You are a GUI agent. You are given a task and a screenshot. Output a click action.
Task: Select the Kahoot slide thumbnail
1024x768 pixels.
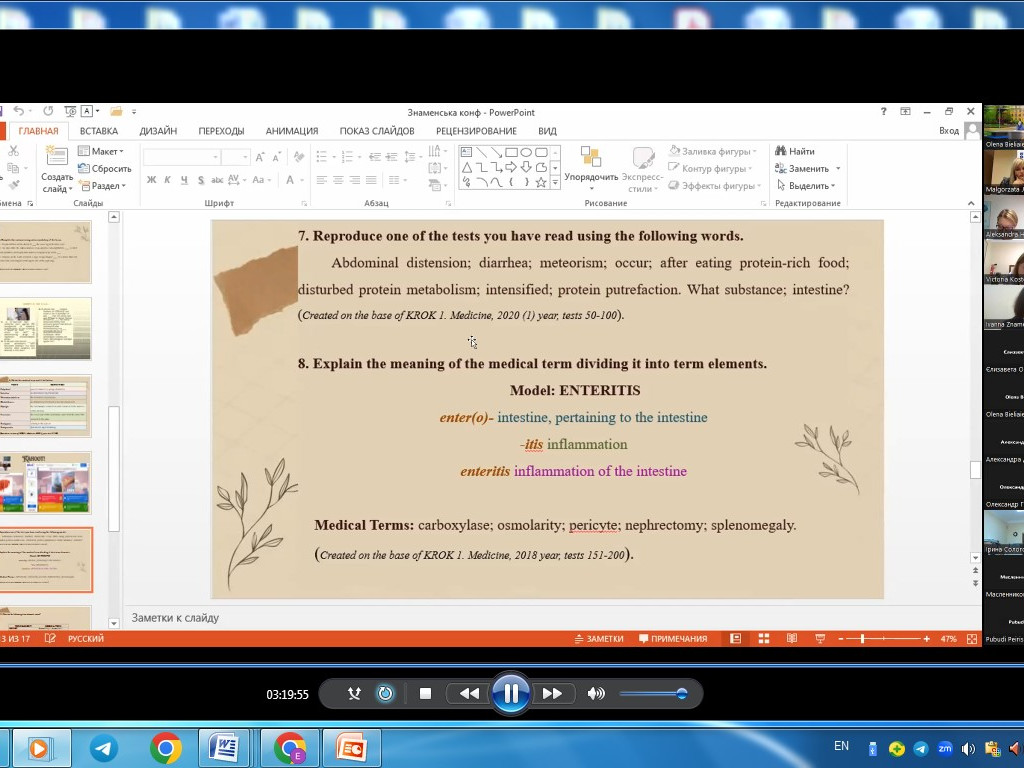(x=46, y=483)
